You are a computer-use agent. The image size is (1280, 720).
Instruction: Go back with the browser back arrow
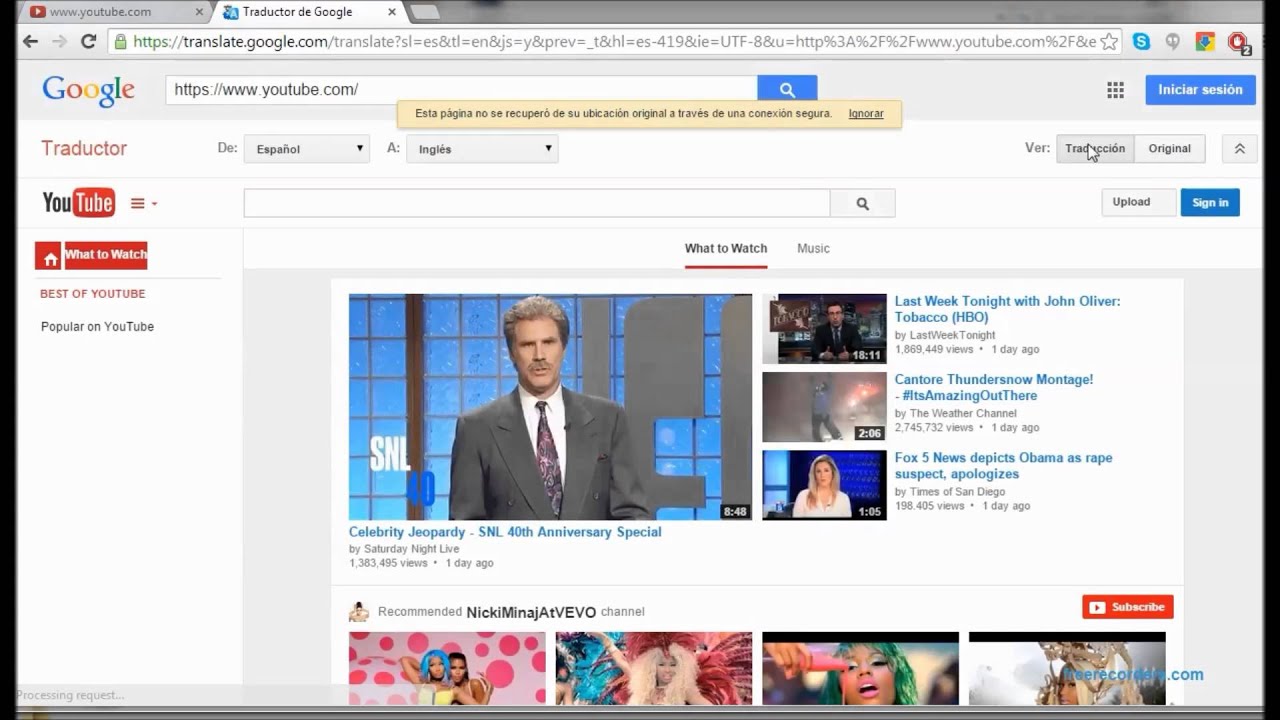tap(31, 42)
